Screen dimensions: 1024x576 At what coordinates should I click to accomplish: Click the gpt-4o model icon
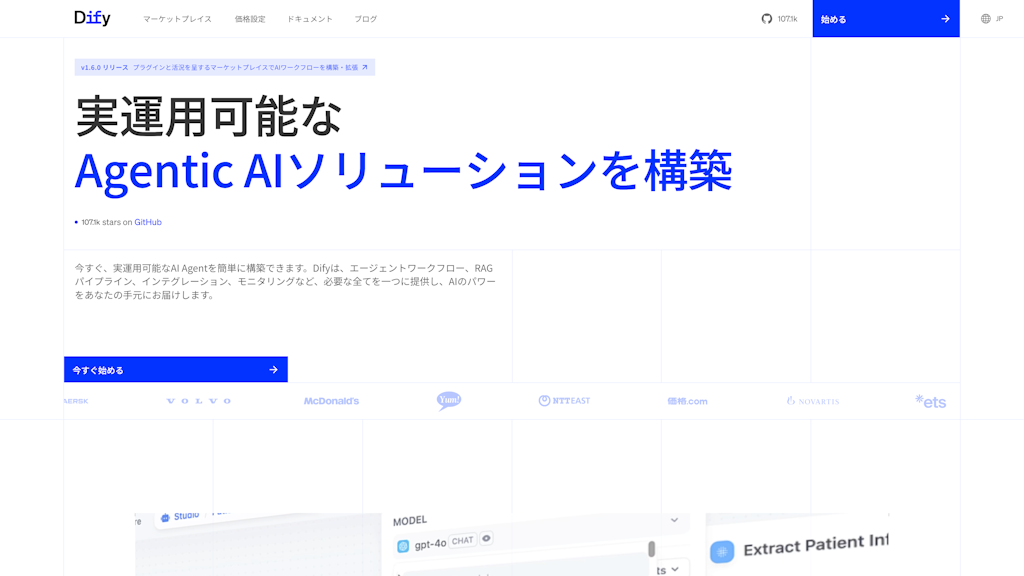[403, 545]
